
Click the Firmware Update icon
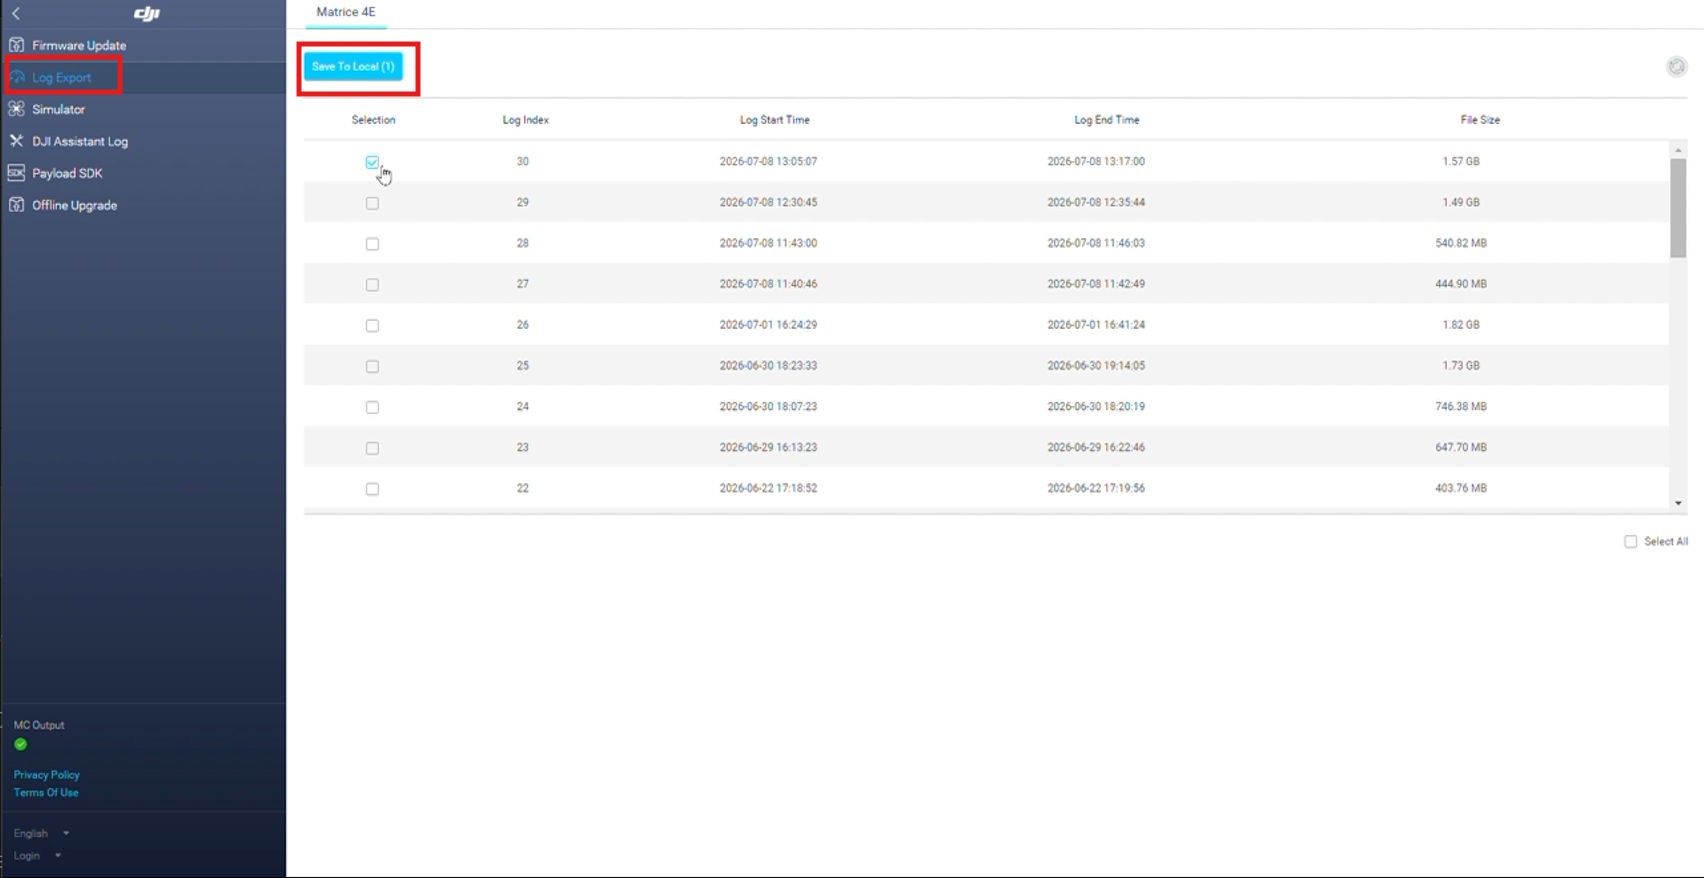(17, 45)
